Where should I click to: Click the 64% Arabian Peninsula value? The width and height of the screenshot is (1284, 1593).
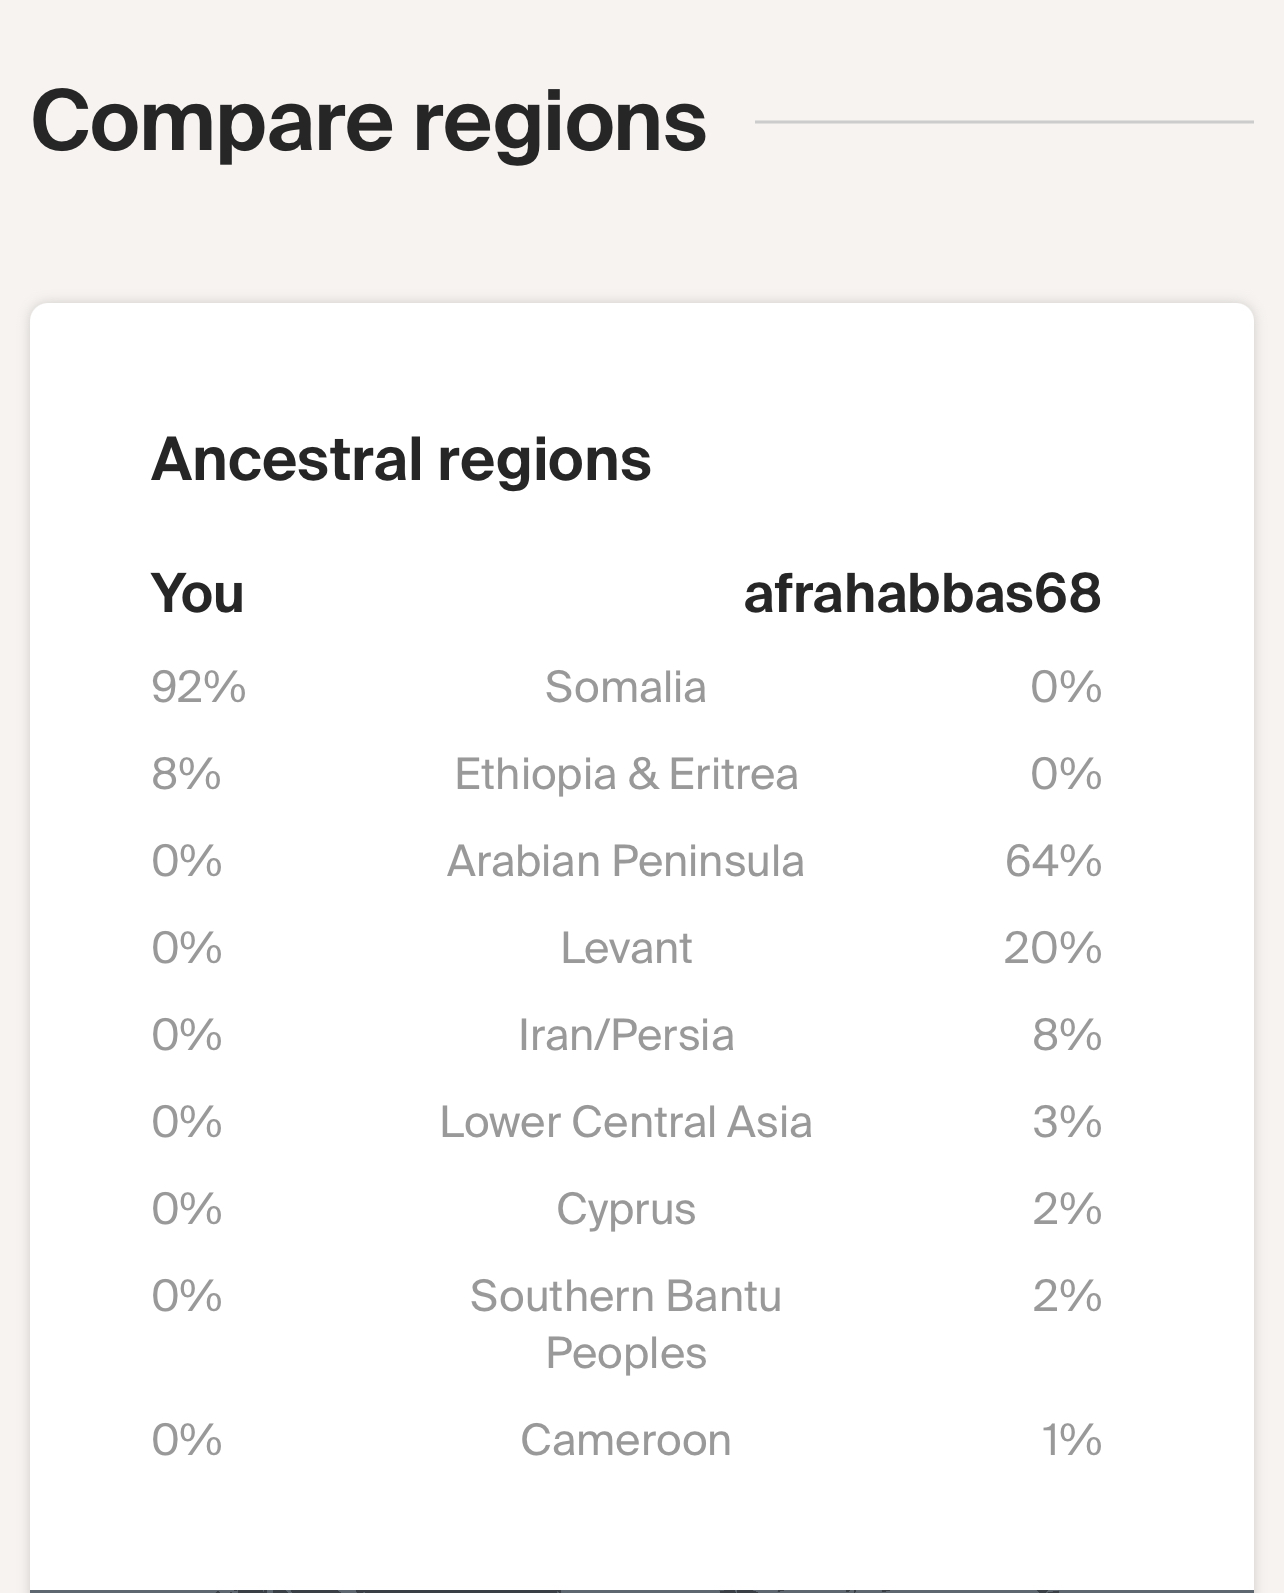[x=1053, y=861]
